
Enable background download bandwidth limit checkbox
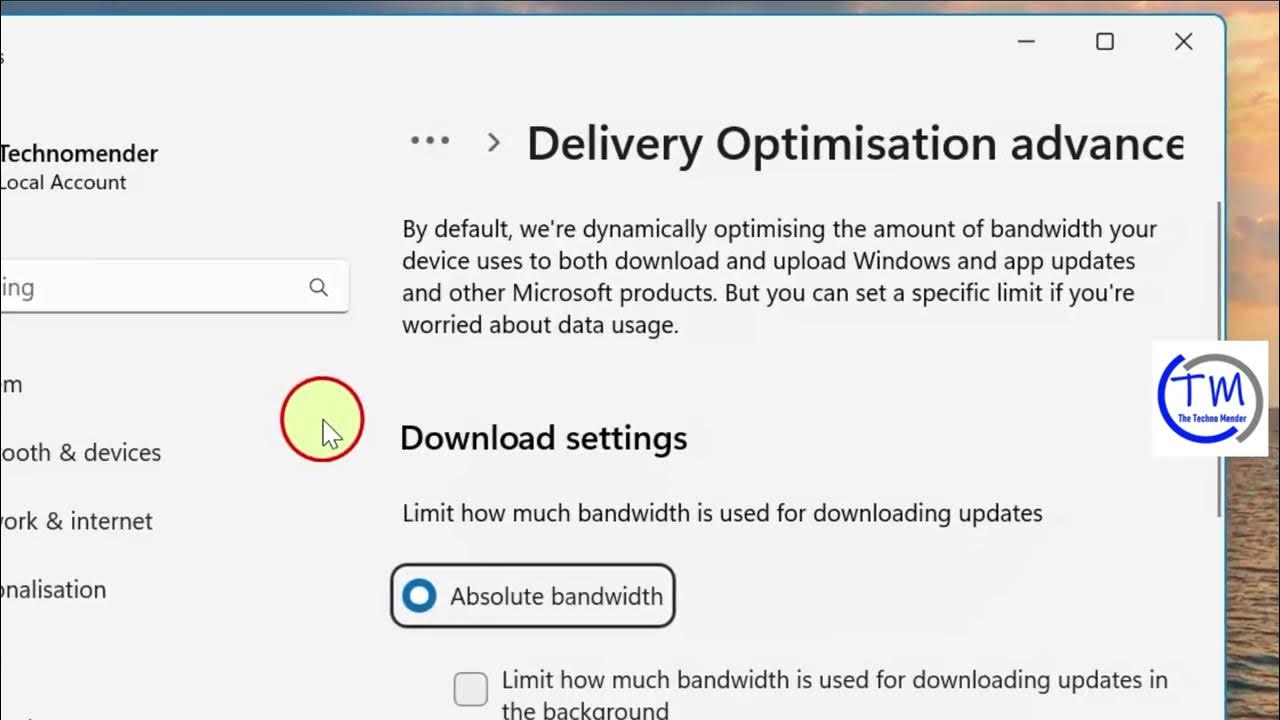(471, 689)
